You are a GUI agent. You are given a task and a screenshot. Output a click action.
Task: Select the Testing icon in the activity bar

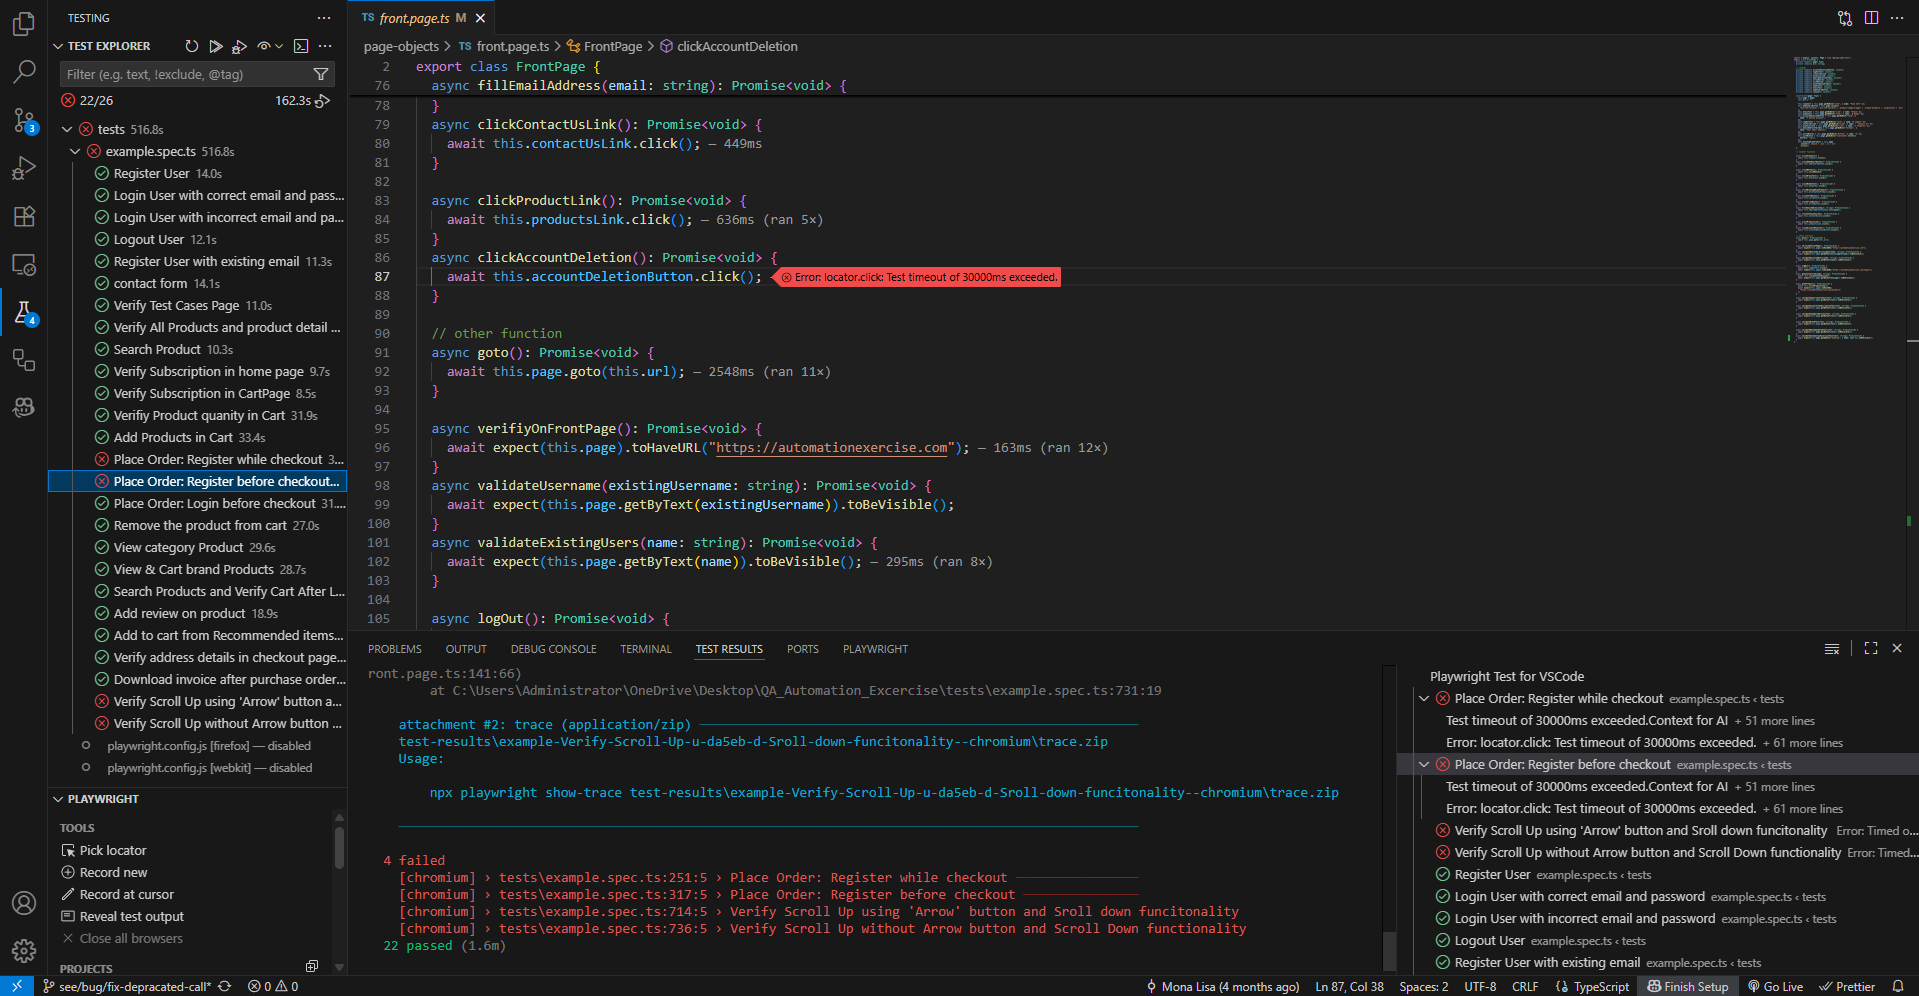point(24,312)
